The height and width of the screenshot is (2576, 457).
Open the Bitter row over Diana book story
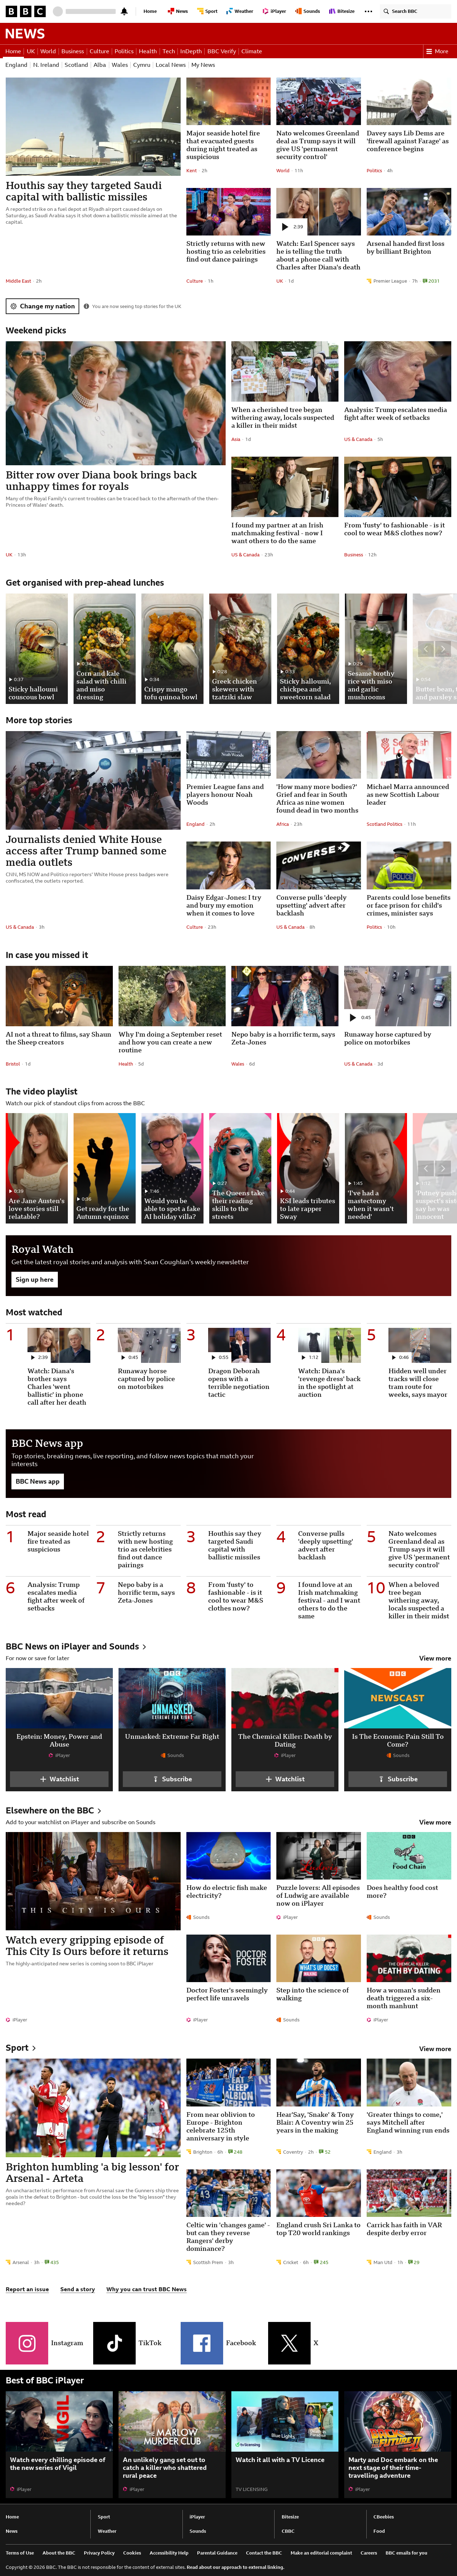click(101, 481)
